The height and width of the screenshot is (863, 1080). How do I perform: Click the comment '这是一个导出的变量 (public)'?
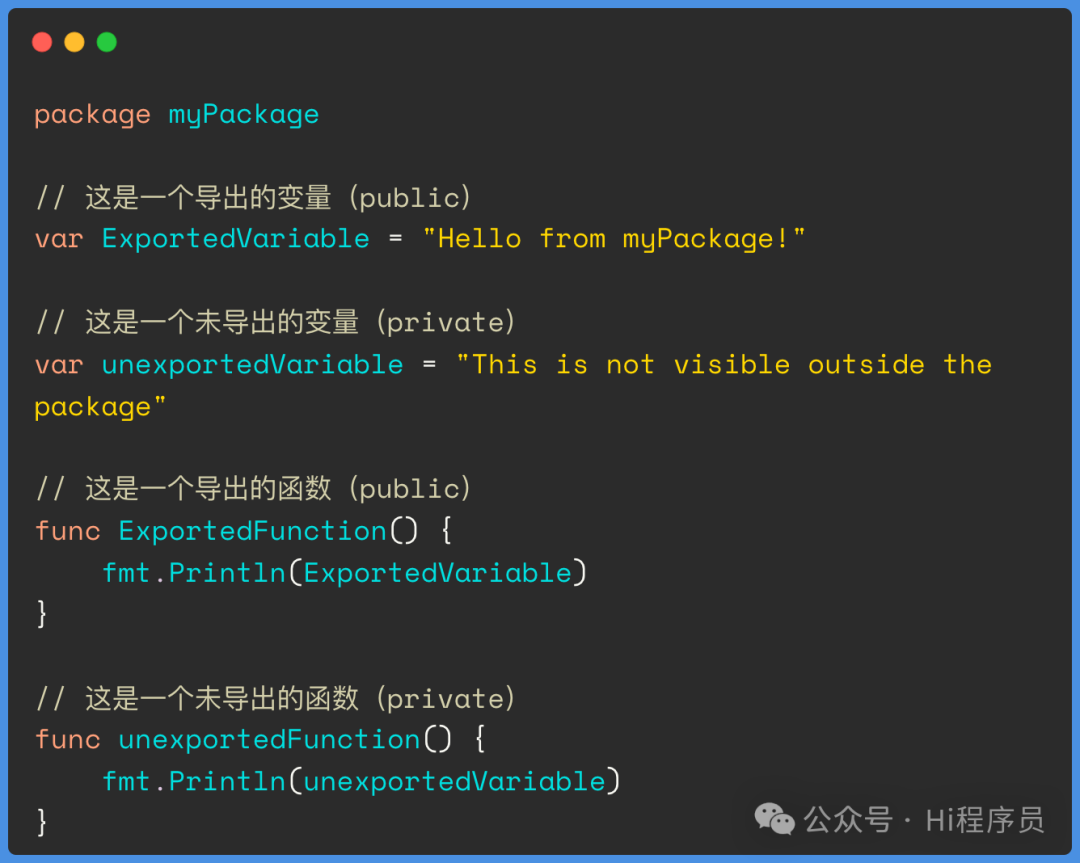click(278, 198)
